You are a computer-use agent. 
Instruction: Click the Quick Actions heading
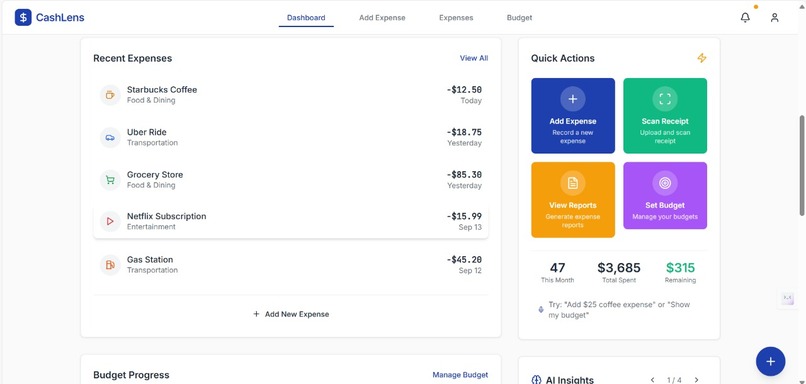(x=563, y=58)
